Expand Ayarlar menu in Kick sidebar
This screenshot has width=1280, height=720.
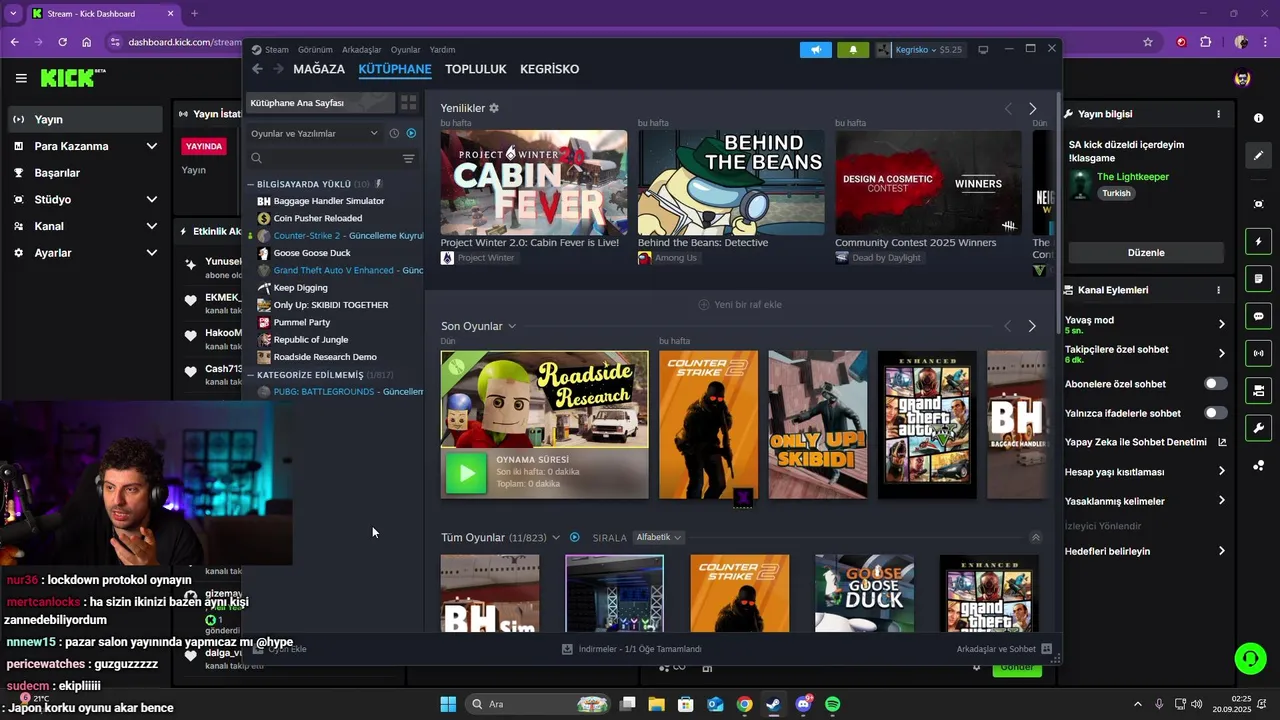point(151,253)
